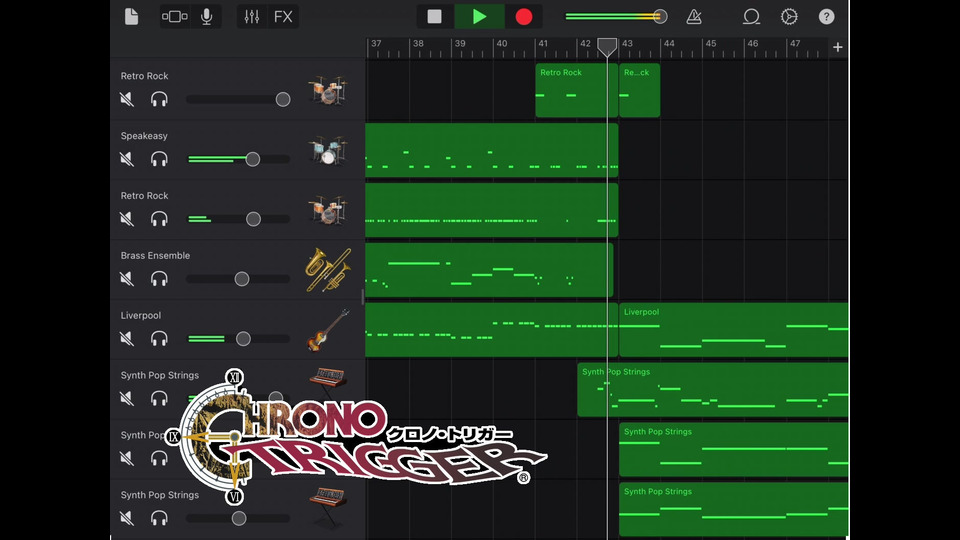Select the bottom Synth Pop Strings region
This screenshot has width=960, height=540.
point(733,509)
